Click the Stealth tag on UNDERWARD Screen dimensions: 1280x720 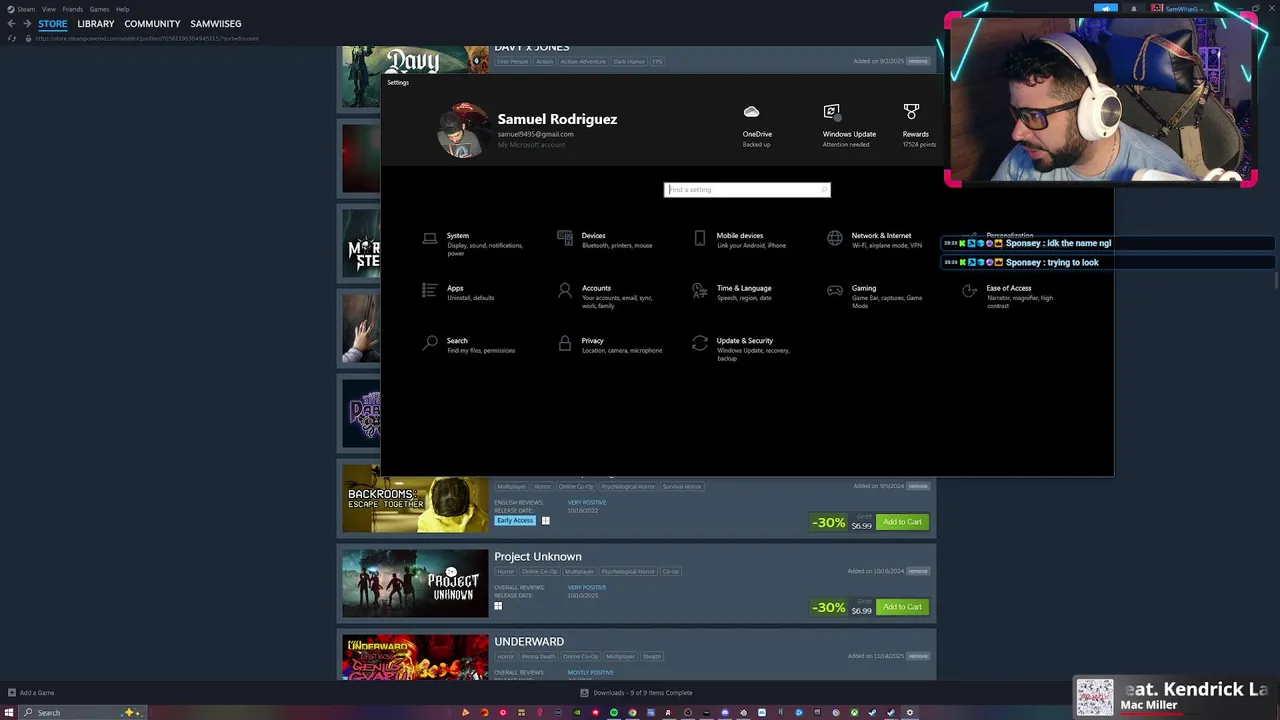point(652,656)
